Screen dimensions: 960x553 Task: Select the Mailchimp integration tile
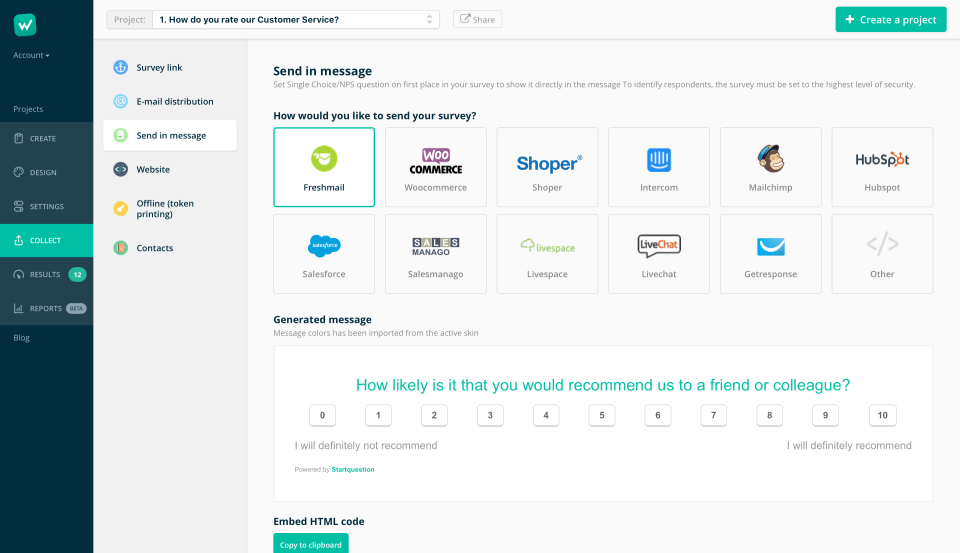(770, 167)
